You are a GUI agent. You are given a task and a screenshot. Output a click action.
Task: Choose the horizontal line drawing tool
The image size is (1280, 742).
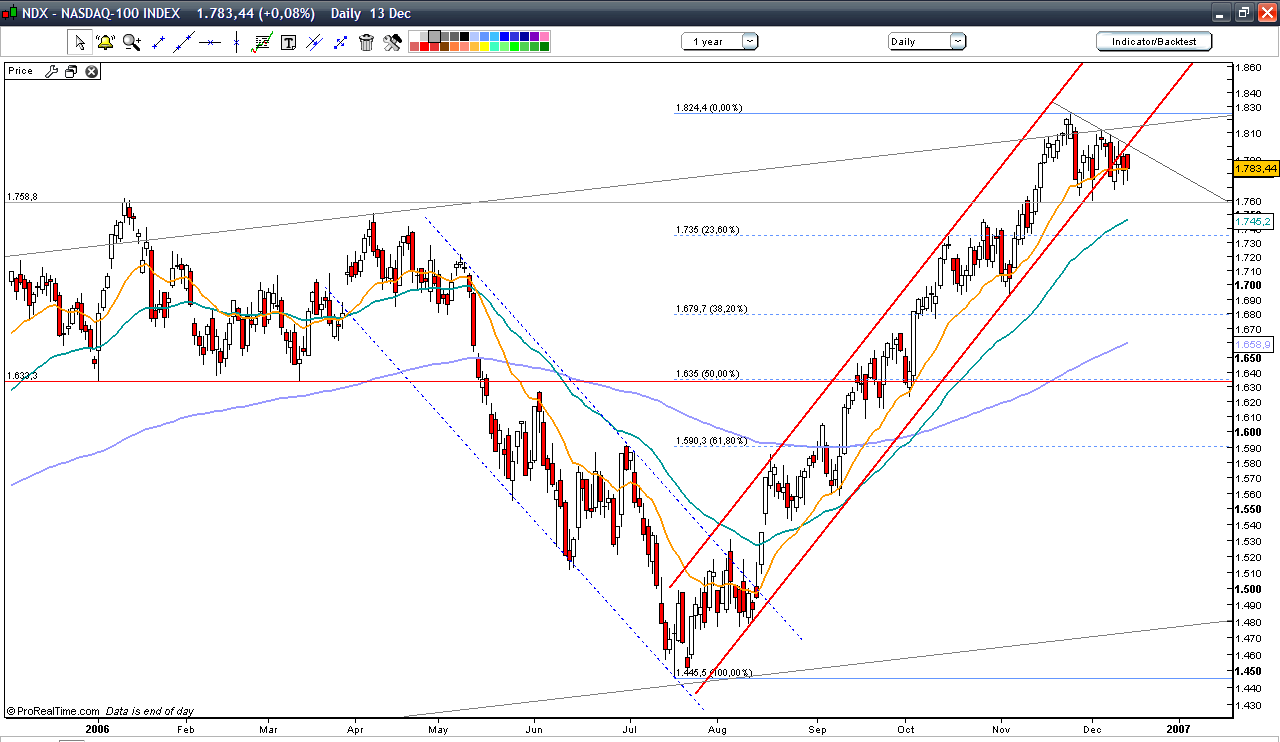(x=210, y=42)
